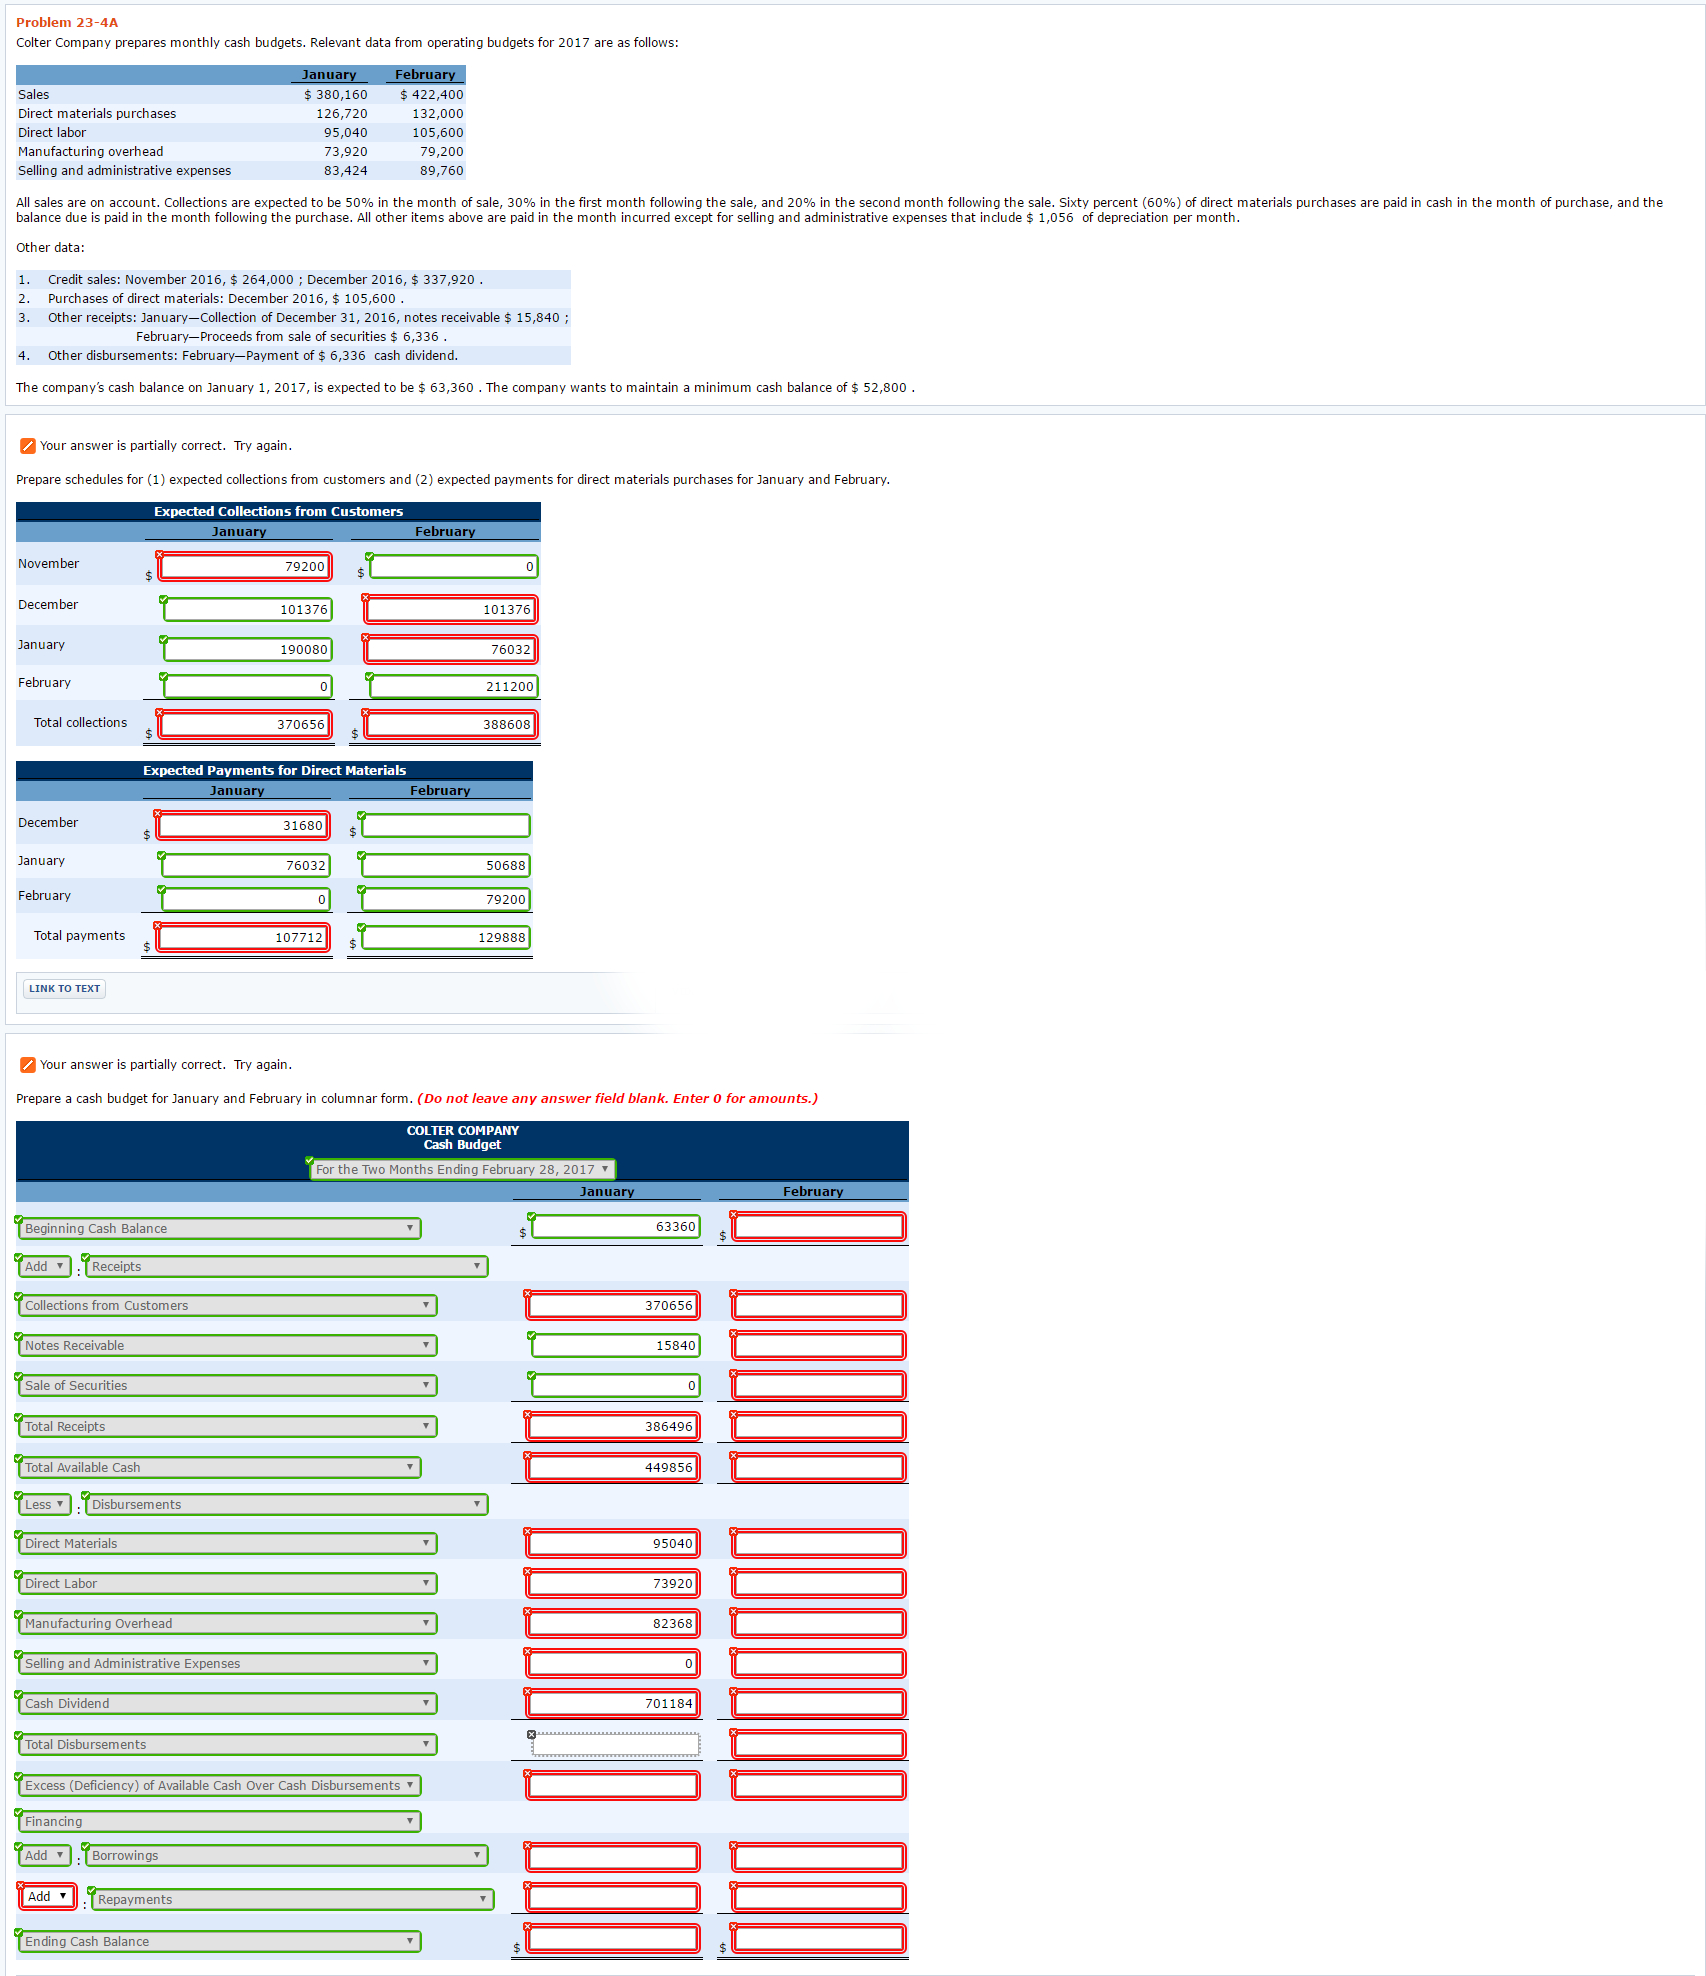Expand the Receipts dropdown

pyautogui.click(x=287, y=1266)
